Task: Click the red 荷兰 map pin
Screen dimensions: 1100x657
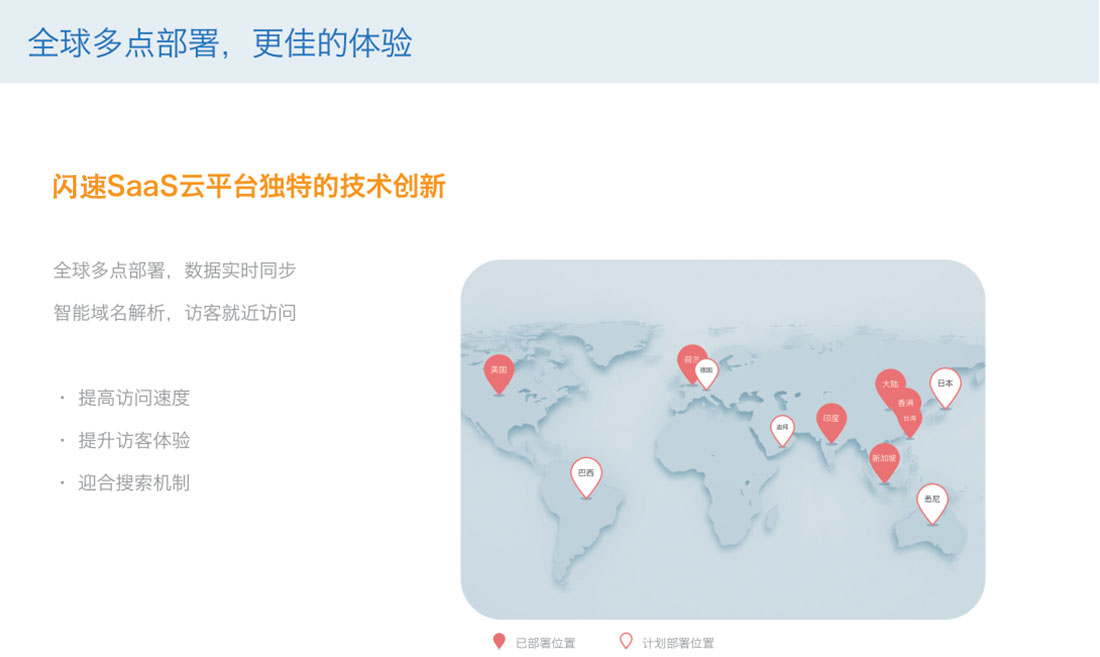Action: point(689,360)
